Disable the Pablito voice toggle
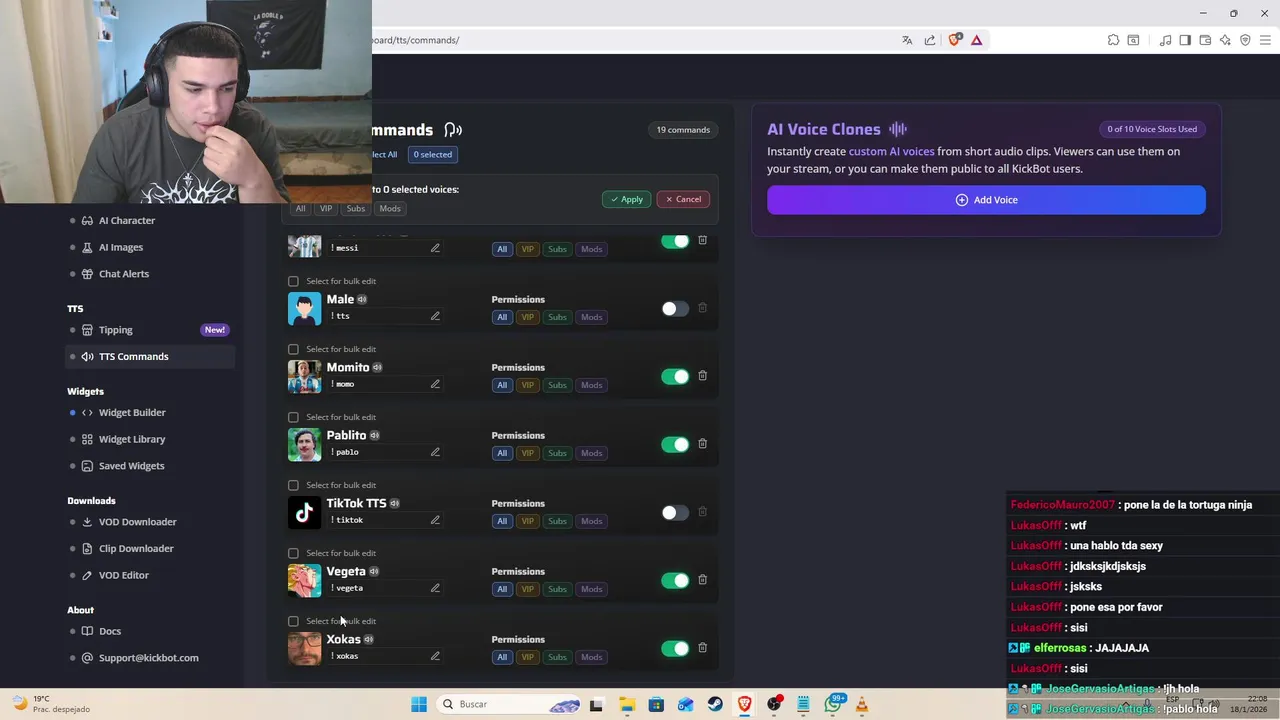1280x720 pixels. click(675, 444)
